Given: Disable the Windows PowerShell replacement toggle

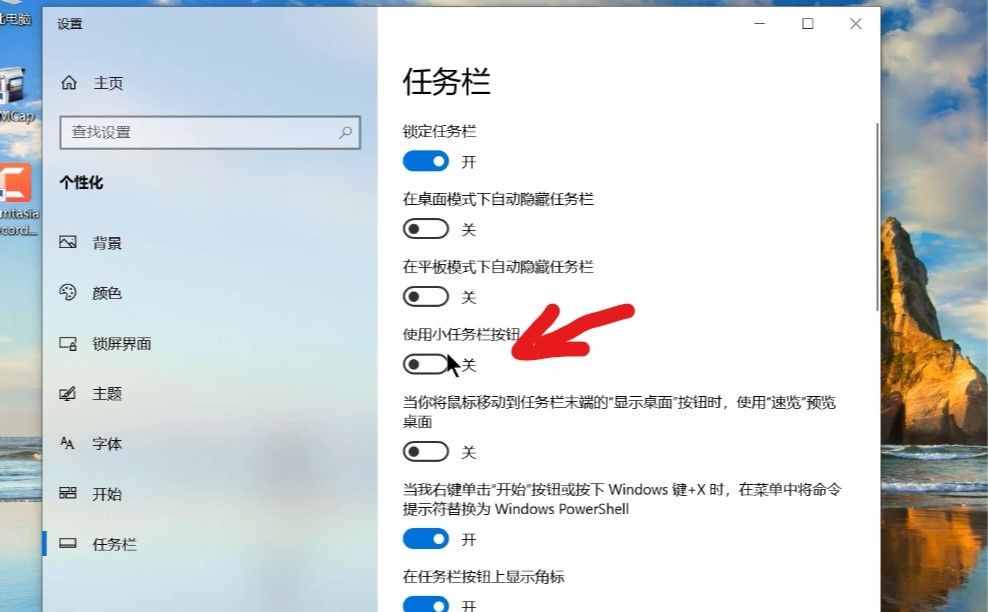Looking at the screenshot, I should point(426,538).
